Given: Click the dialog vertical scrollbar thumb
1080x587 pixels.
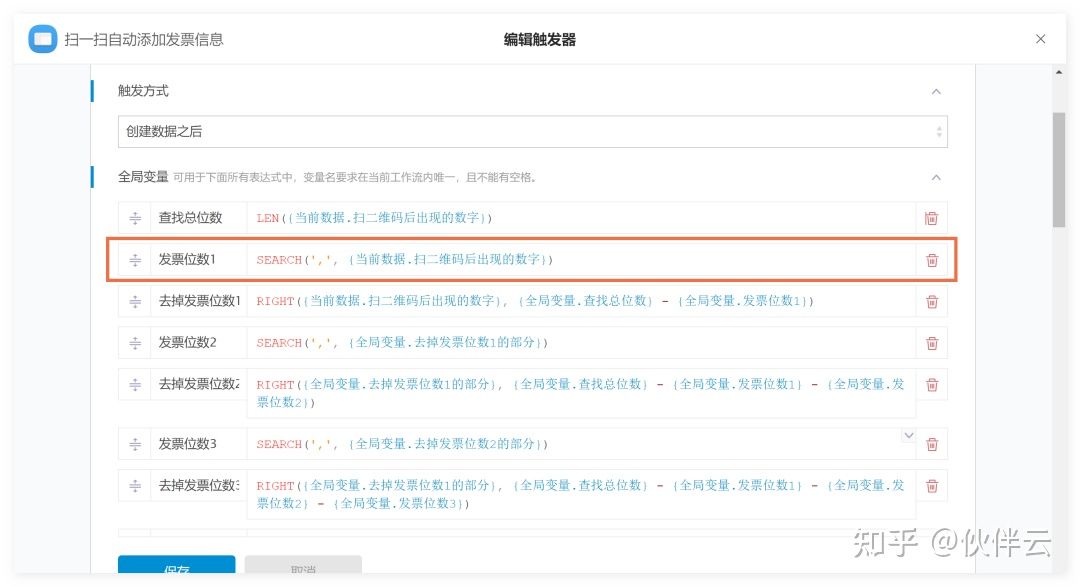Looking at the screenshot, I should (x=1059, y=169).
